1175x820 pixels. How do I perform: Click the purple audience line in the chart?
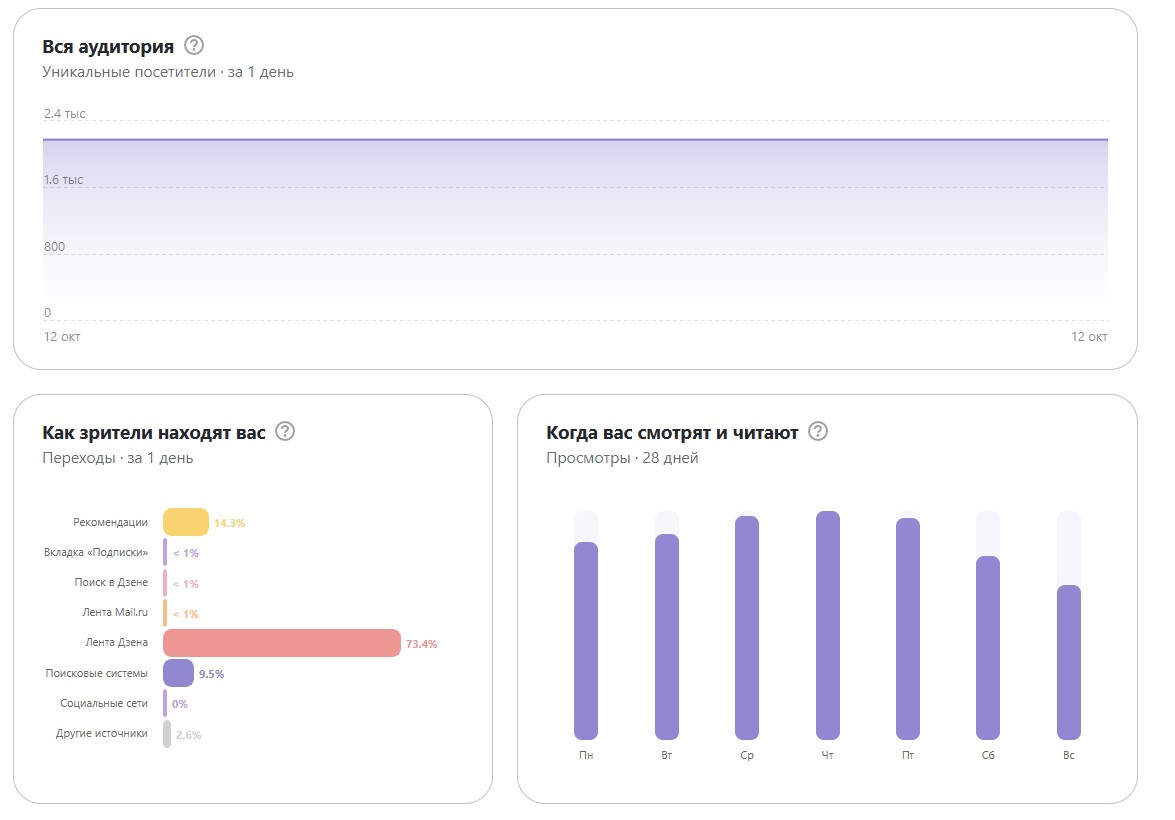[x=575, y=140]
